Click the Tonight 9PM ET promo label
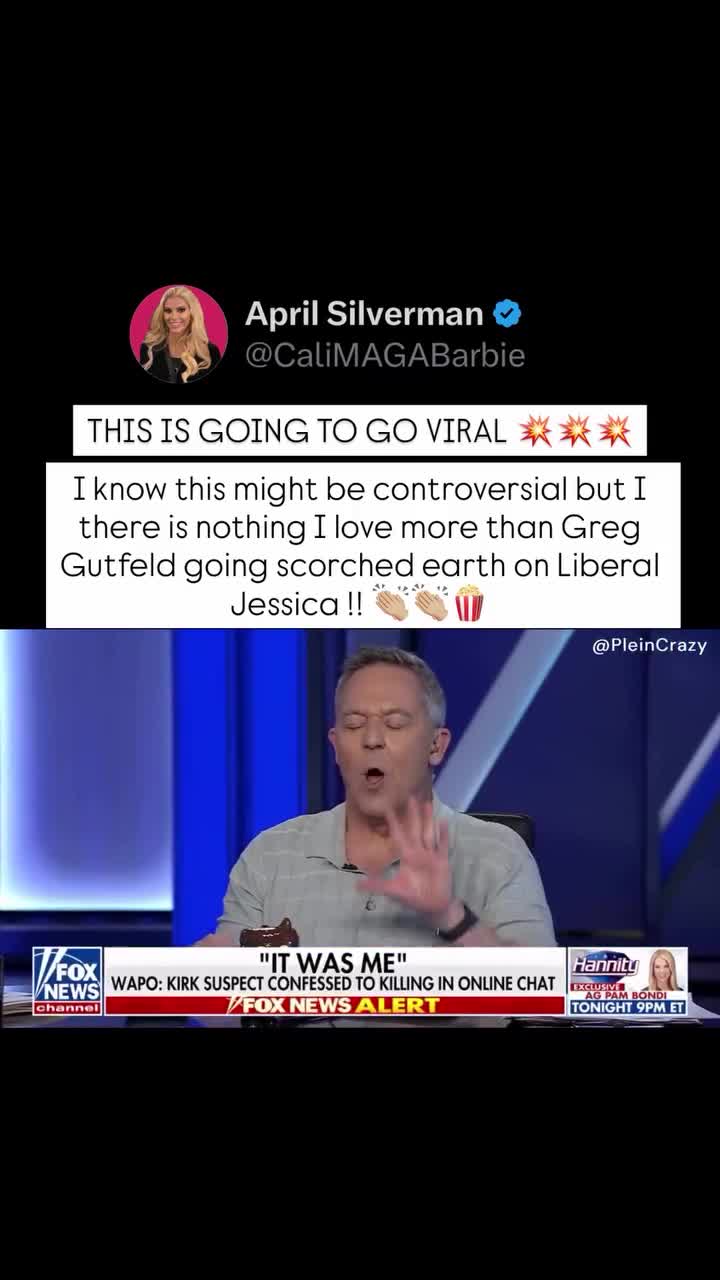Image resolution: width=720 pixels, height=1280 pixels. coord(628,1007)
